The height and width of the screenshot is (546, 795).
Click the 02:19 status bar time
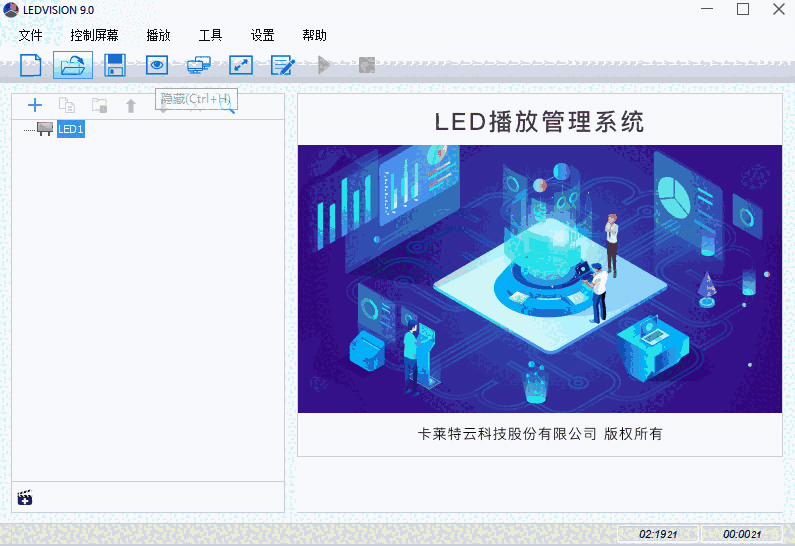658,534
